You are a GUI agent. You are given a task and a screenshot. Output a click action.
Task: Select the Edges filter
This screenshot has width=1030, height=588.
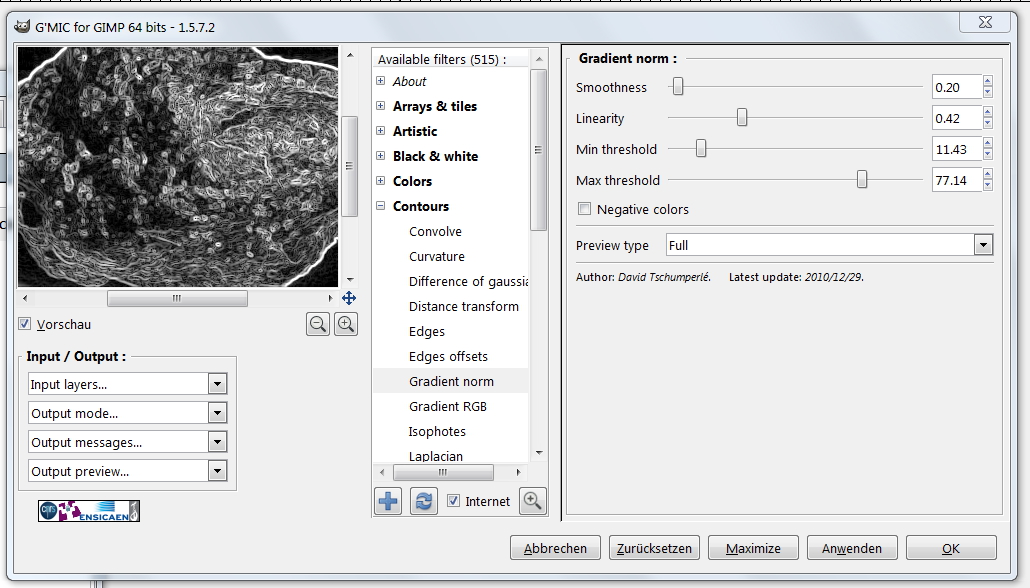point(427,331)
